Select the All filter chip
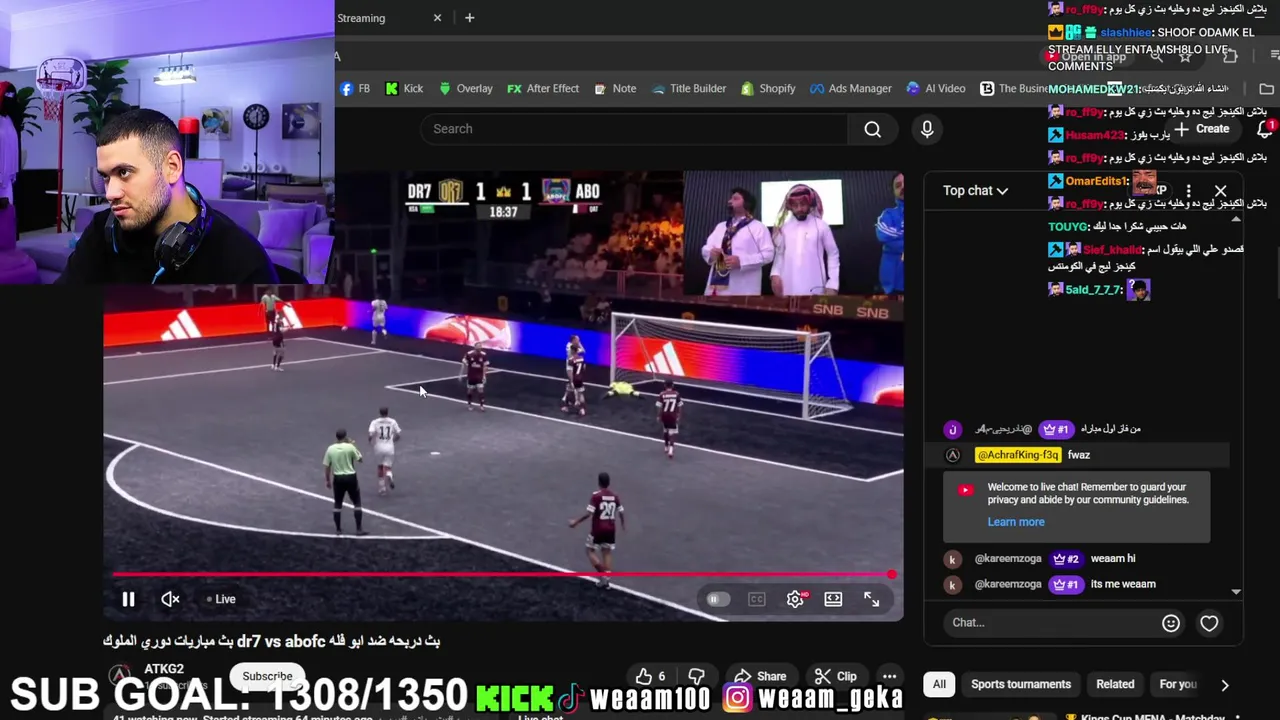 tap(939, 684)
